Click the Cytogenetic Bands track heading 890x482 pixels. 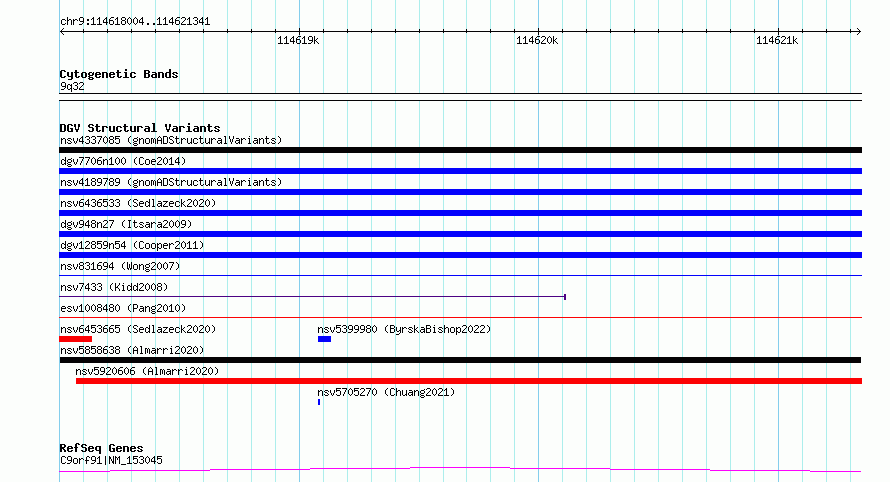pyautogui.click(x=119, y=74)
